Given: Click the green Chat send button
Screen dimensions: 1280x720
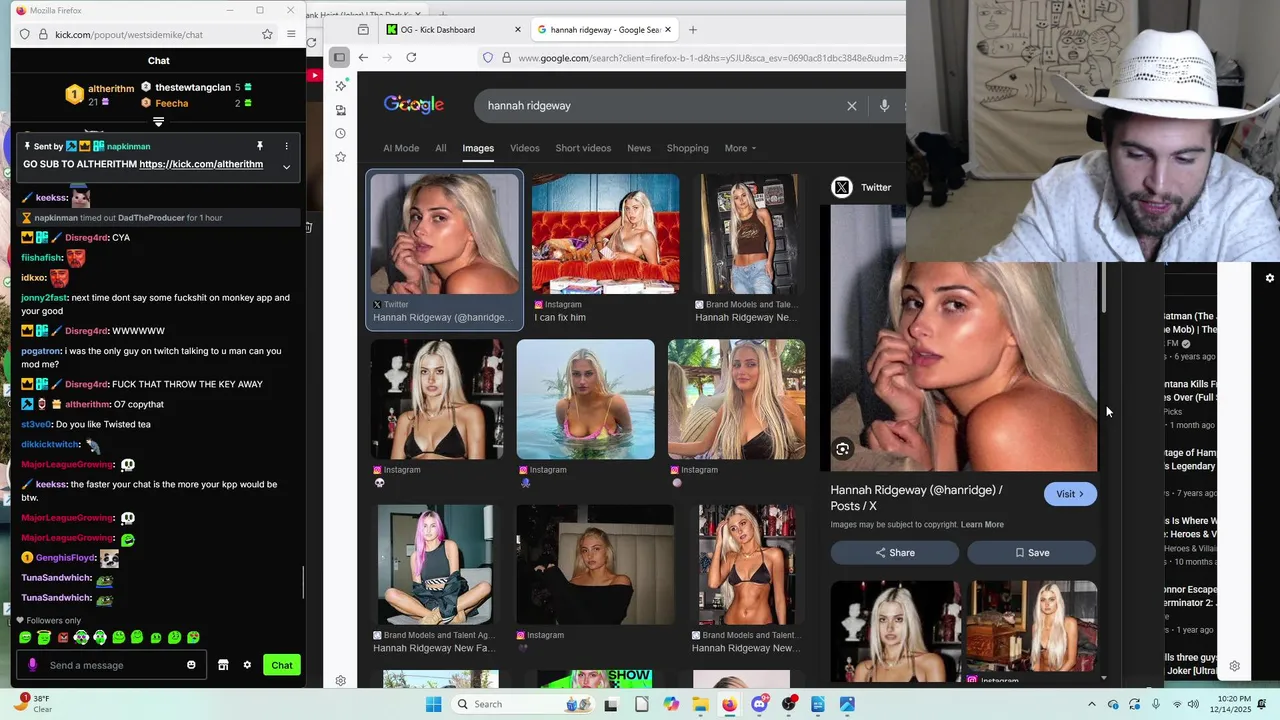Looking at the screenshot, I should [282, 665].
